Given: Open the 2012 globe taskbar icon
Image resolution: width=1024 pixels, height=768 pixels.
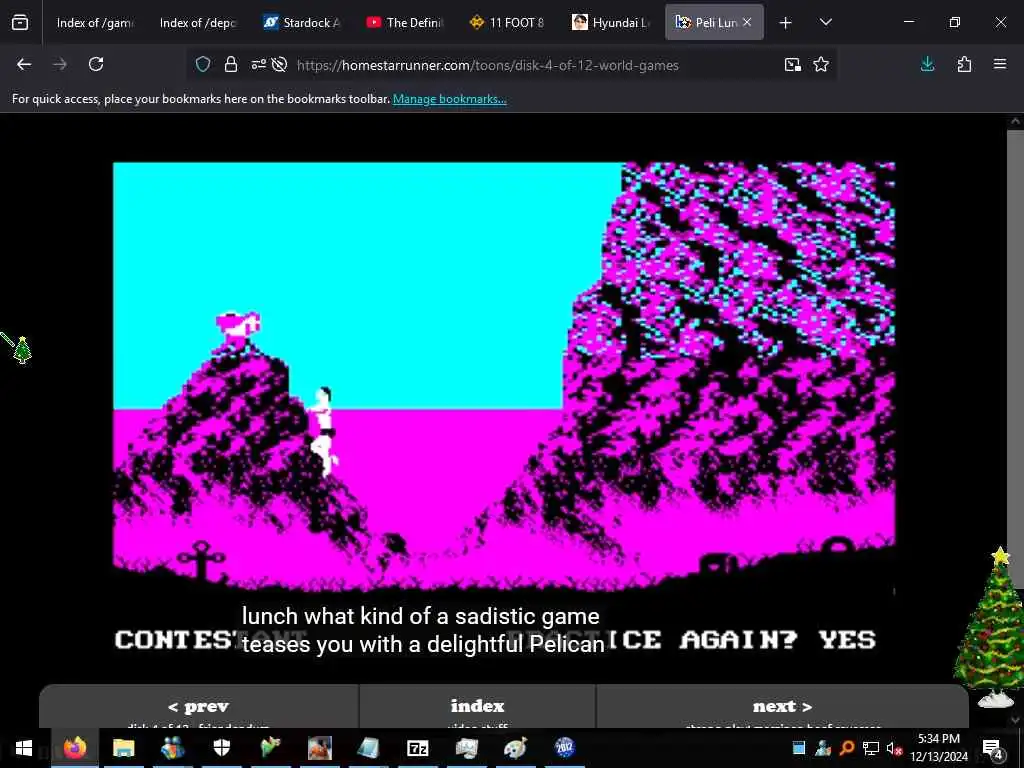Looking at the screenshot, I should [x=564, y=748].
